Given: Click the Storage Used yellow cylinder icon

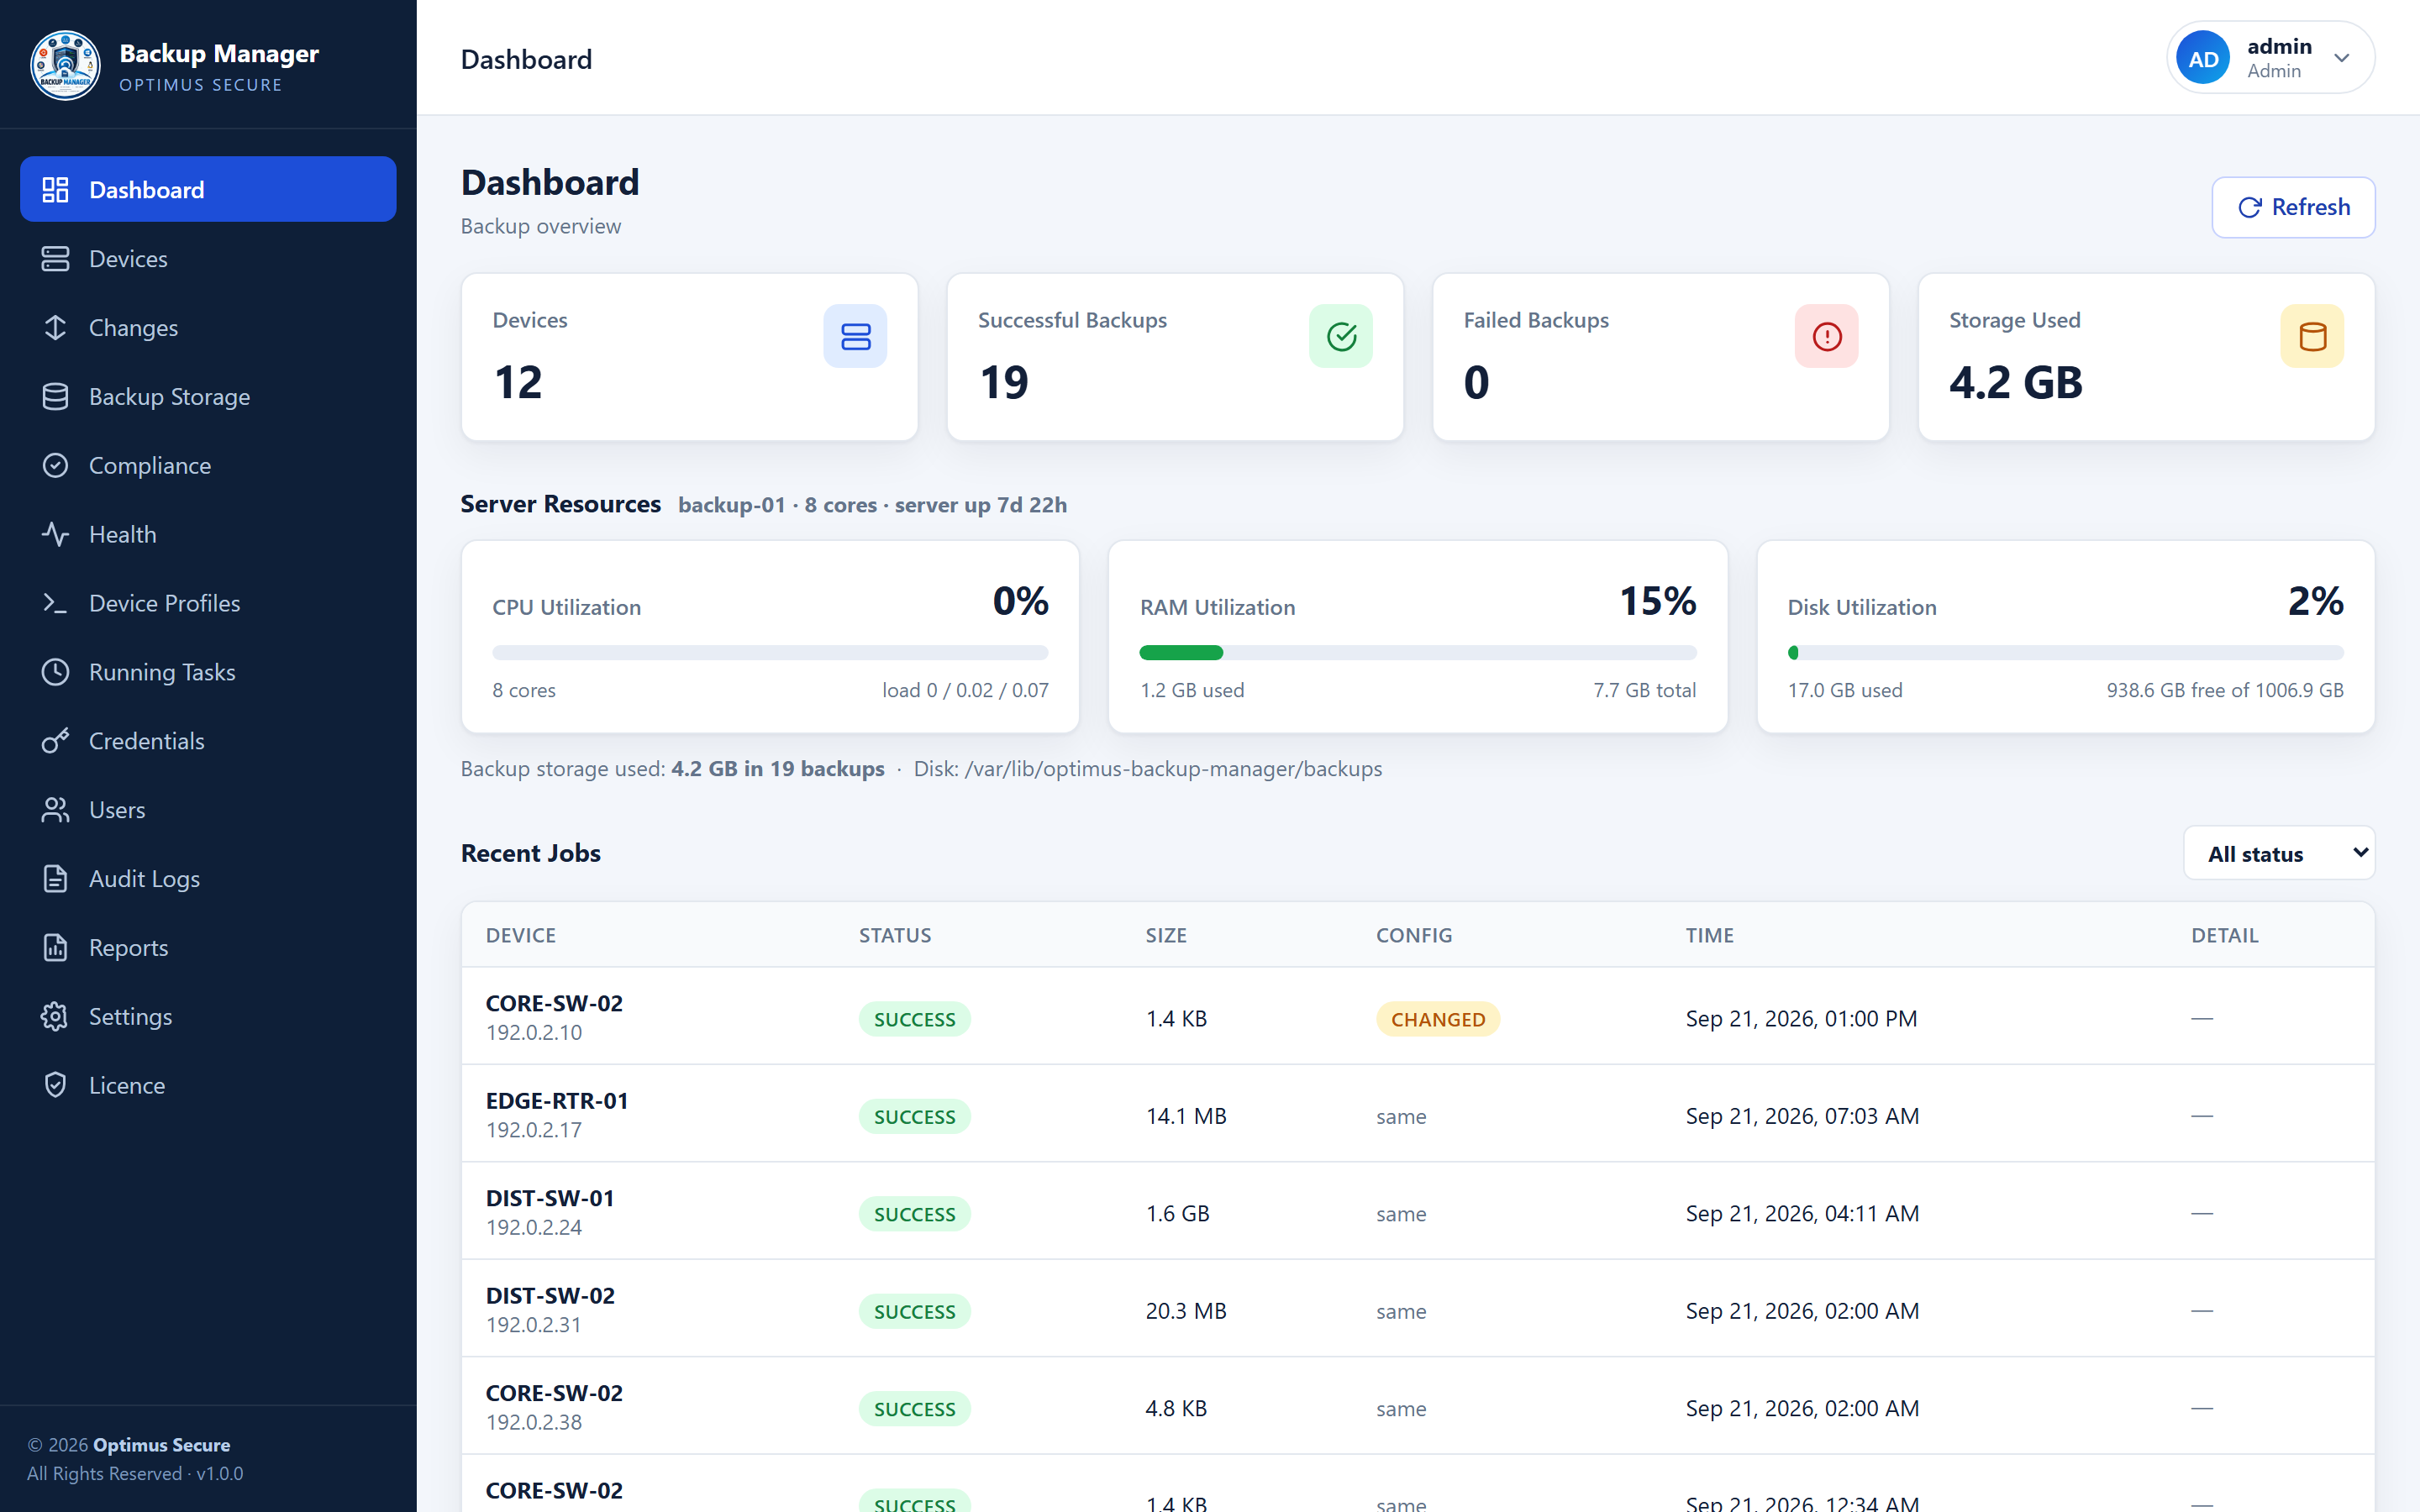Looking at the screenshot, I should [x=2312, y=336].
